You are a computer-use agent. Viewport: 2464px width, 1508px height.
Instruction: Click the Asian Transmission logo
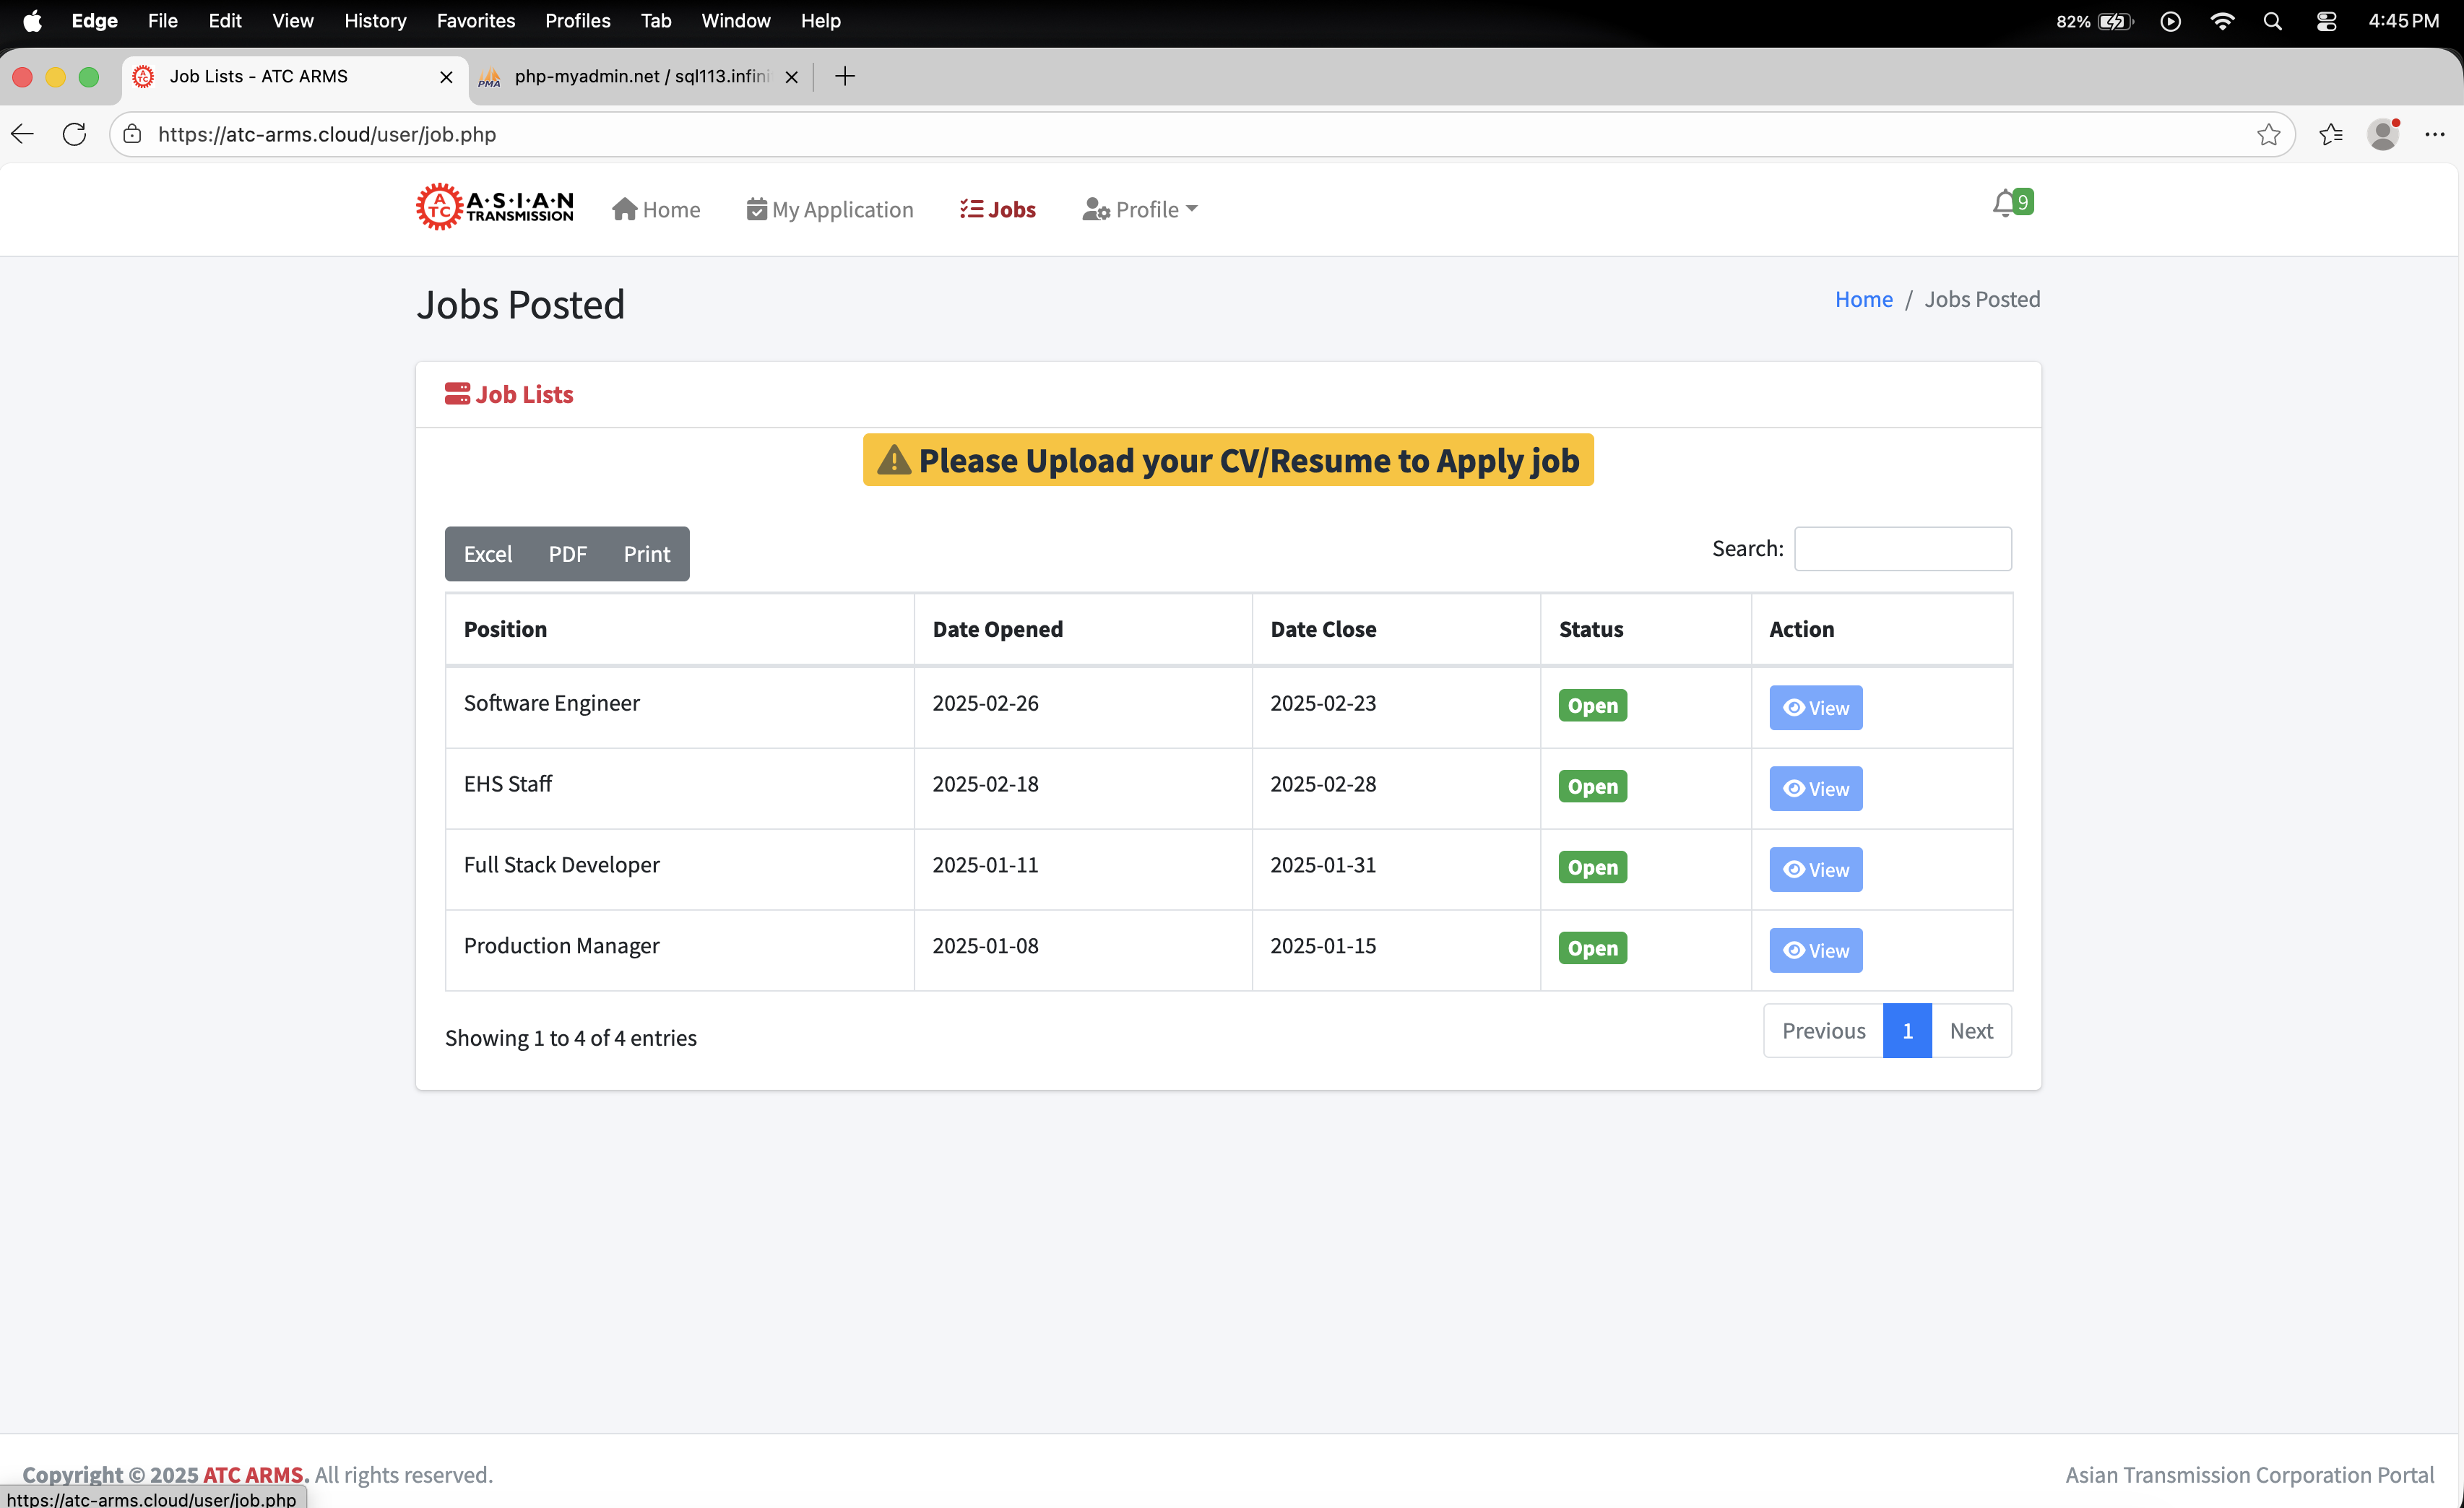coord(495,207)
